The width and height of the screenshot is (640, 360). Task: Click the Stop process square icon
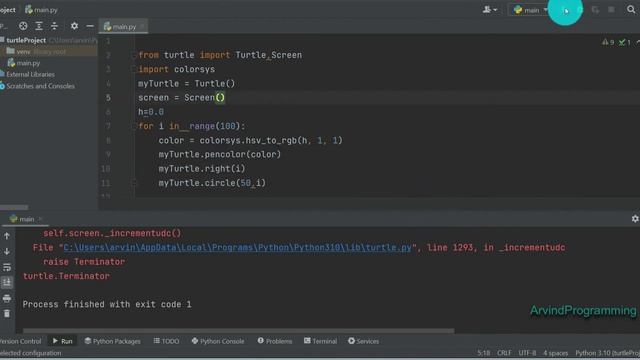coord(611,10)
